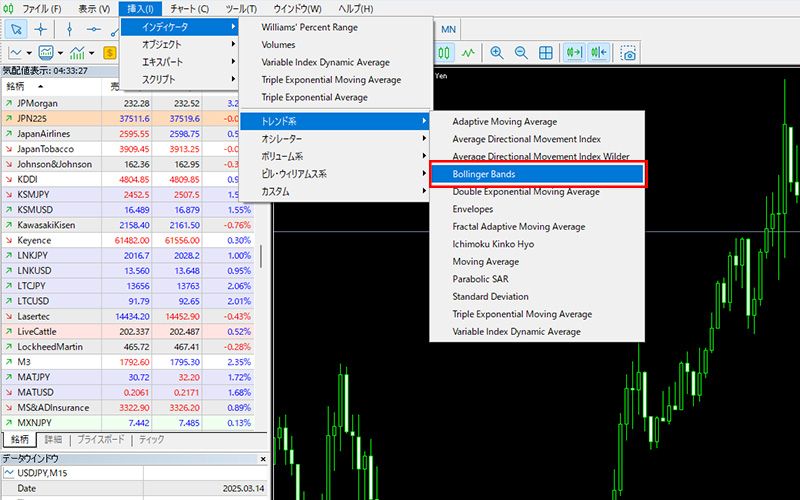The height and width of the screenshot is (500, 800).
Task: Take a chart screenshot with camera icon
Action: (628, 53)
